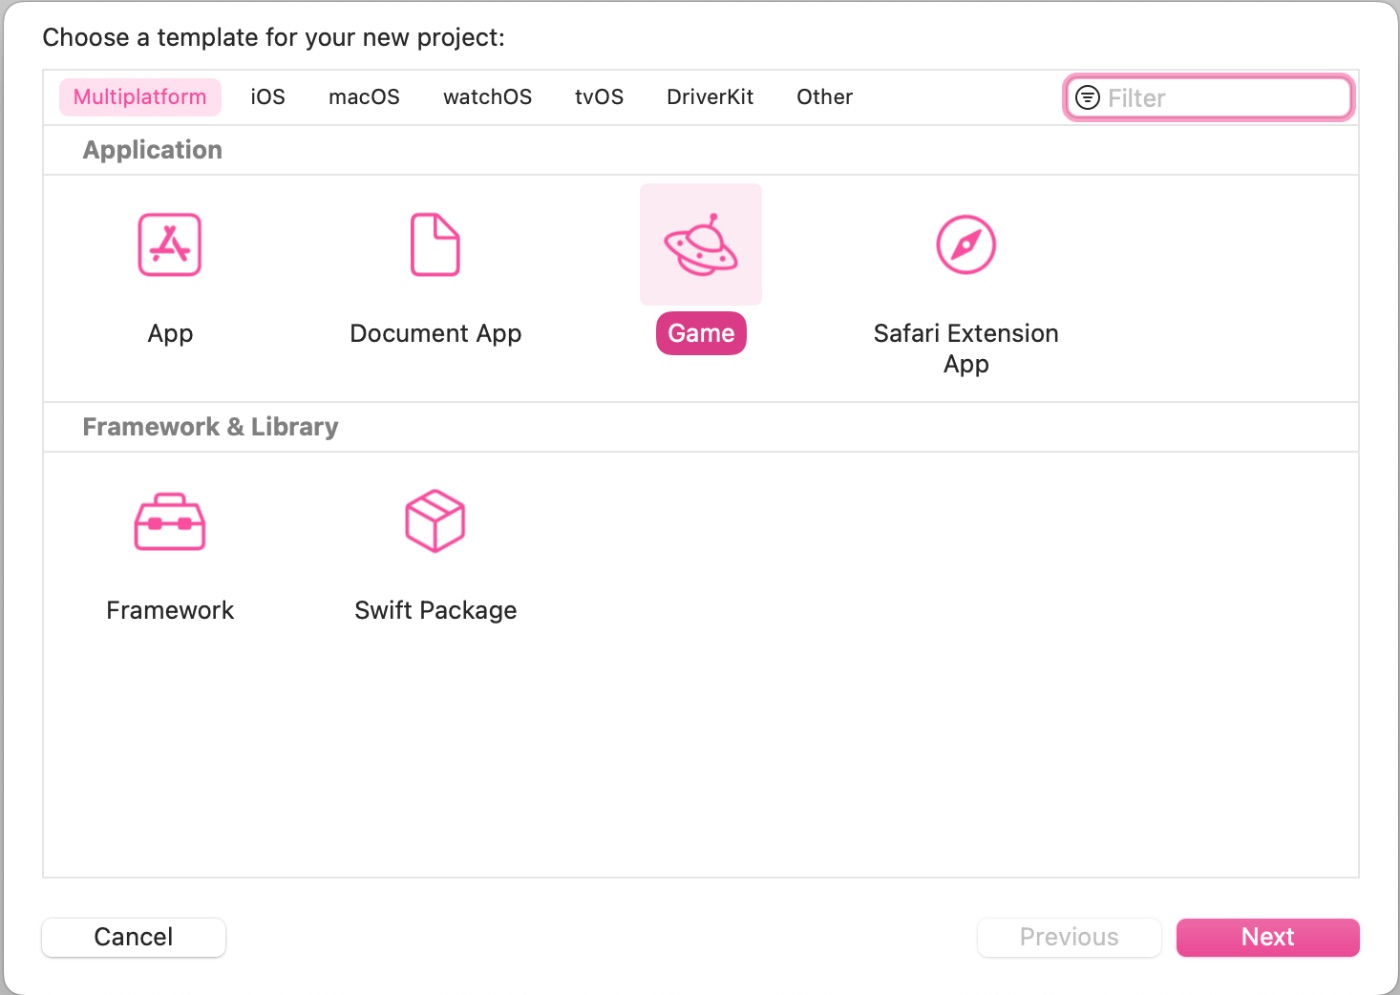Image resolution: width=1400 pixels, height=995 pixels.
Task: Select the App template icon
Action: click(169, 245)
